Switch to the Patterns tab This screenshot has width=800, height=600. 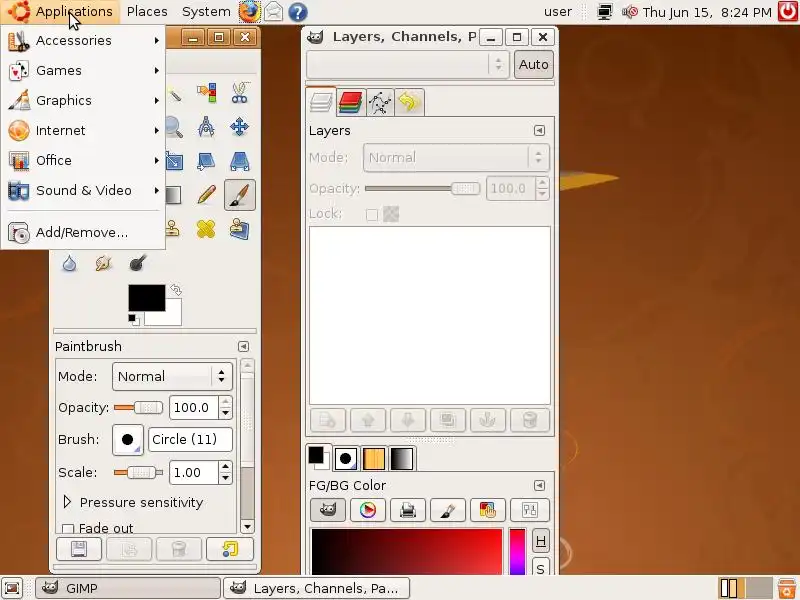tap(373, 458)
